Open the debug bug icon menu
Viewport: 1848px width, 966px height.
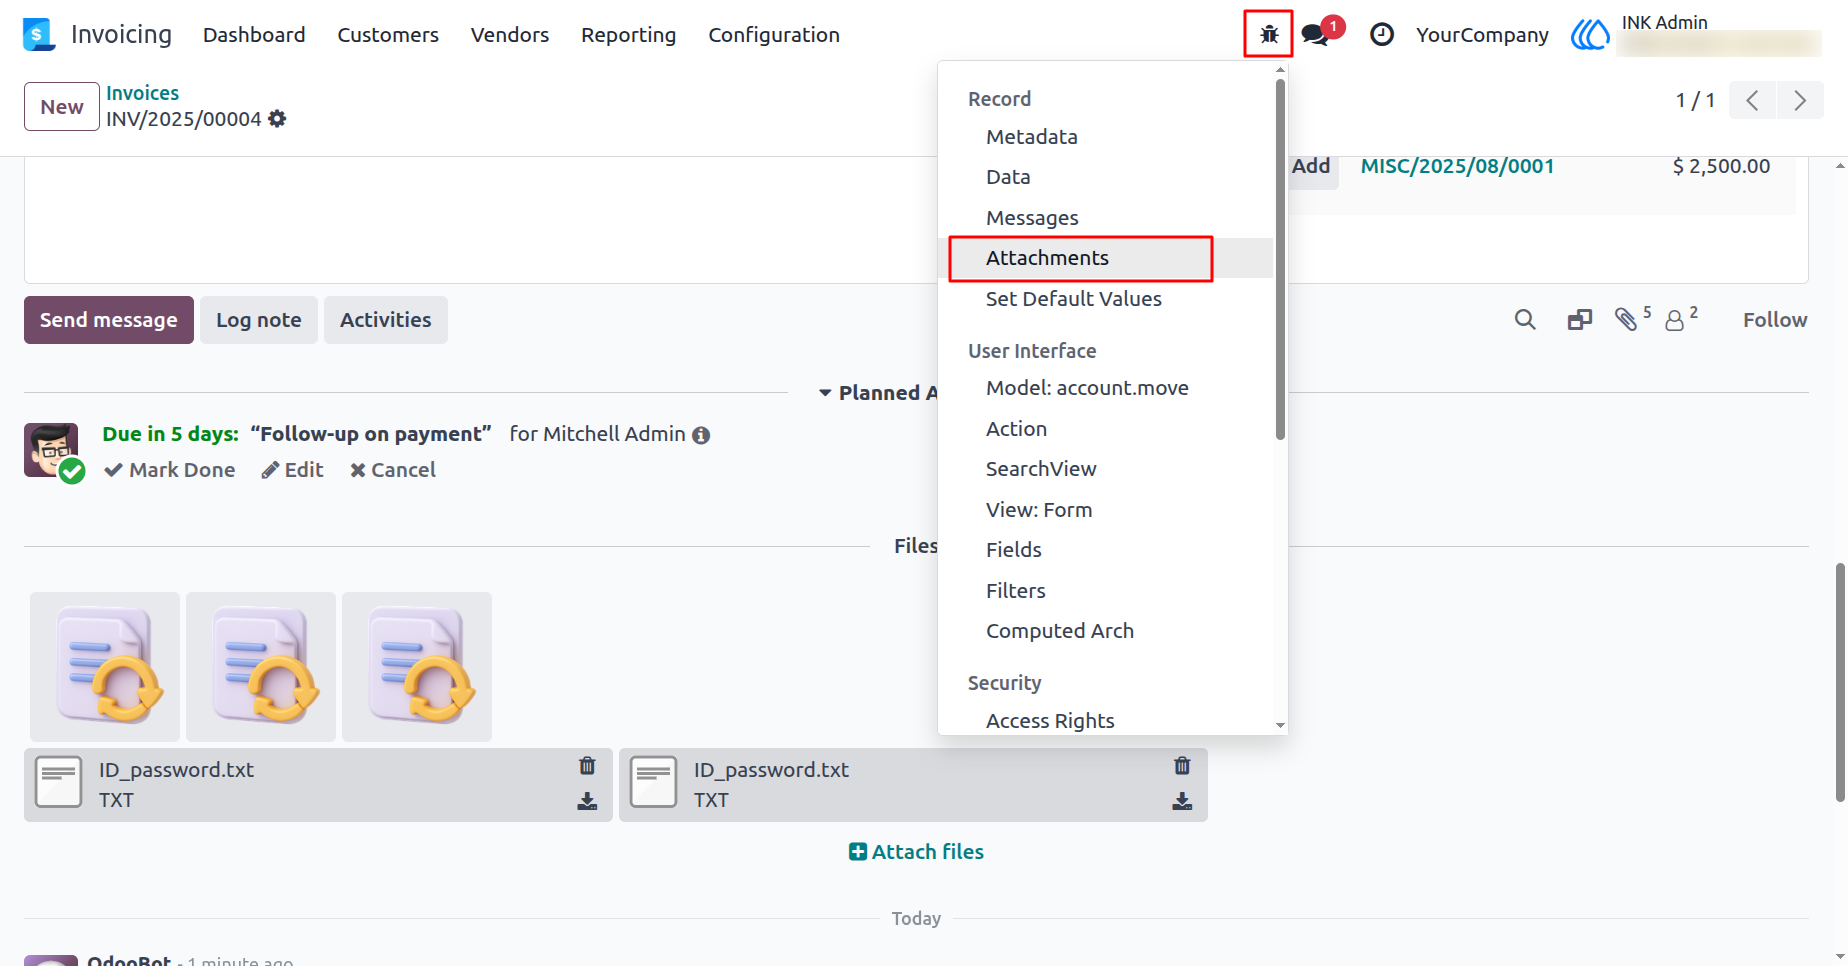pyautogui.click(x=1269, y=34)
